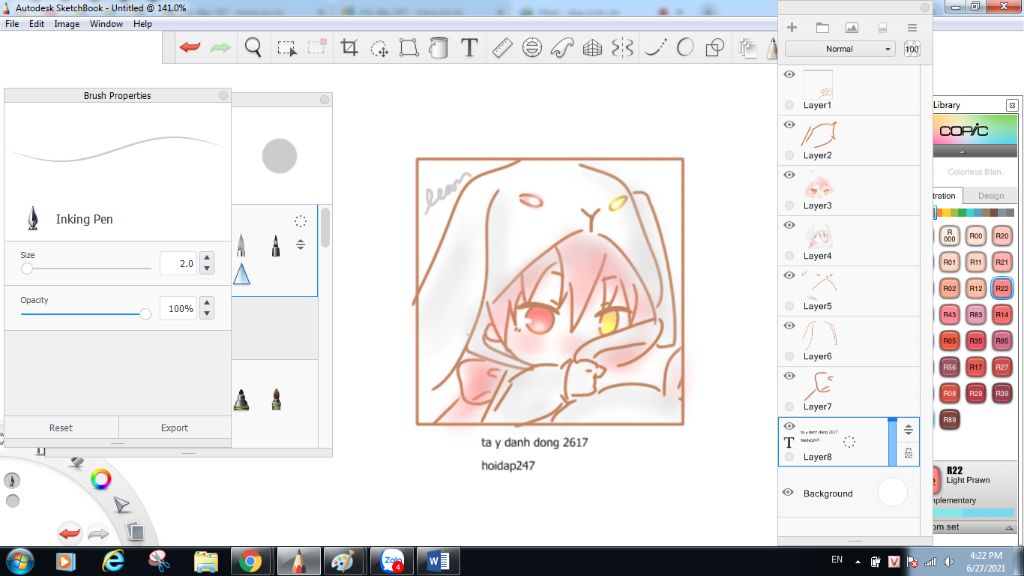Select the R29 Copic color swatch

click(976, 393)
